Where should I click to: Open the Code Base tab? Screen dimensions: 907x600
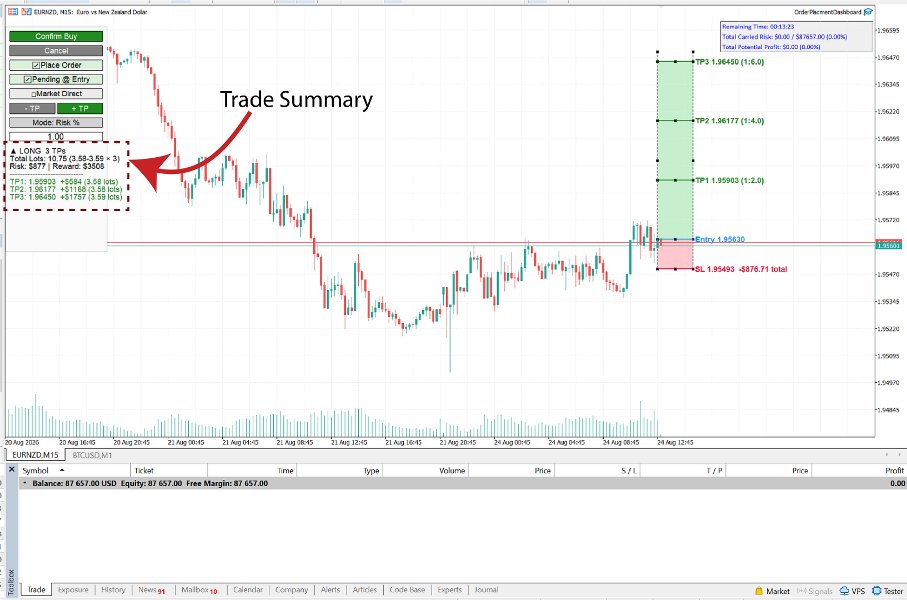[407, 590]
